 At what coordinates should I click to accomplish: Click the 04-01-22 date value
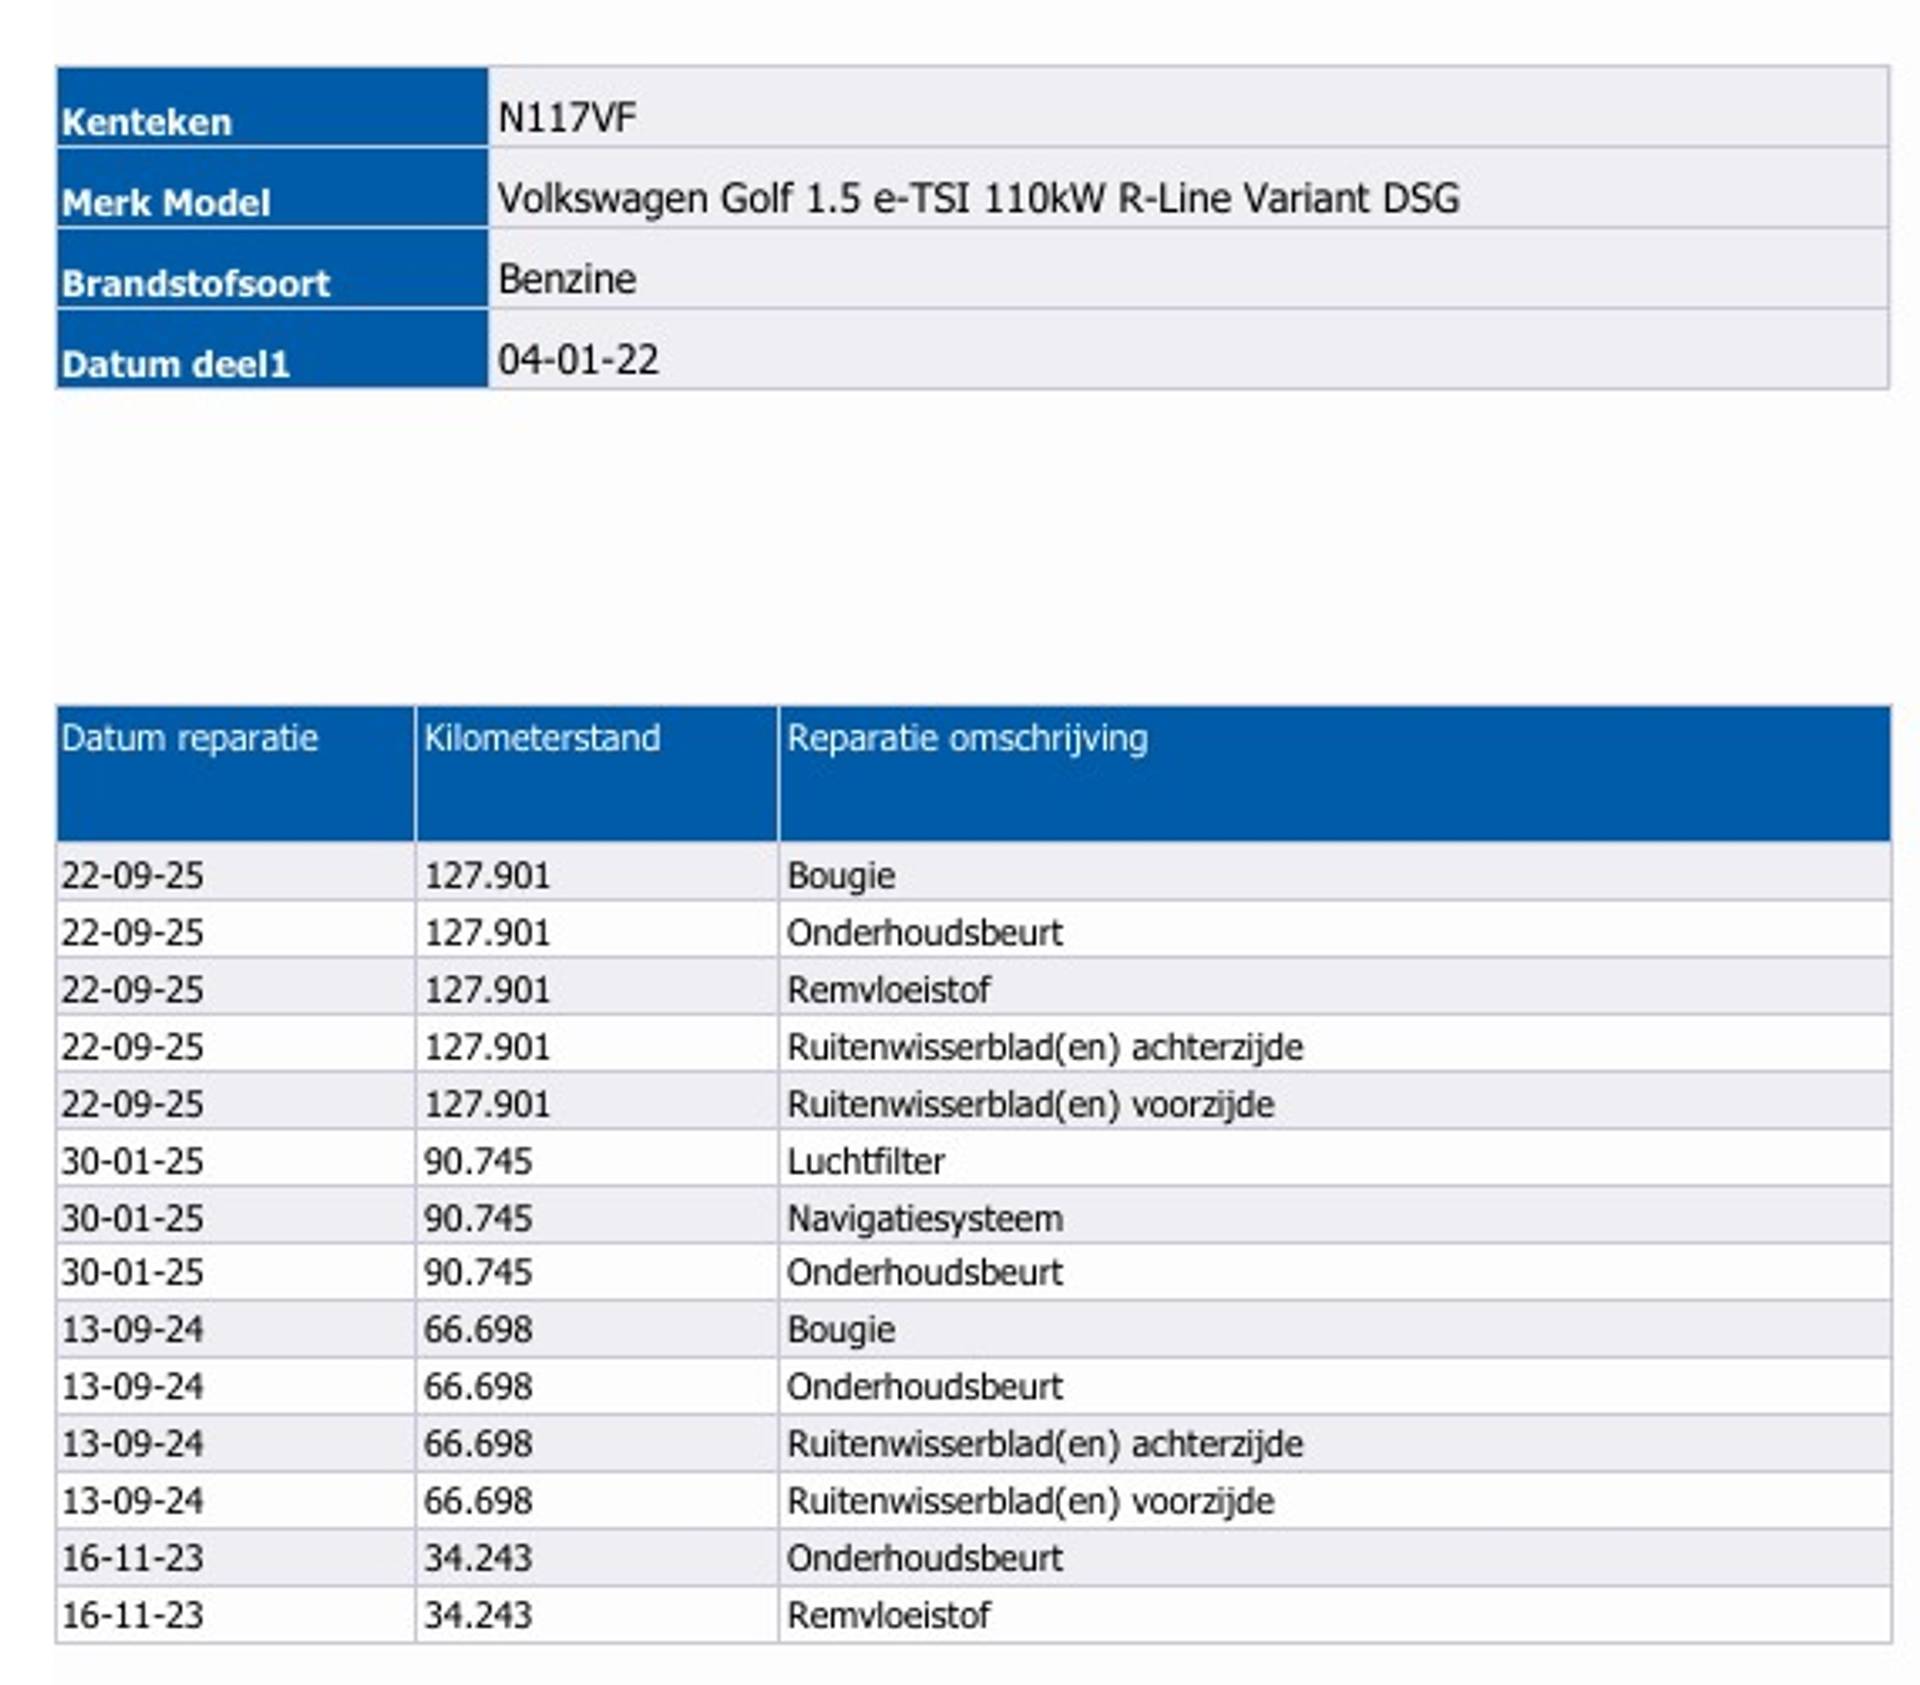point(578,360)
